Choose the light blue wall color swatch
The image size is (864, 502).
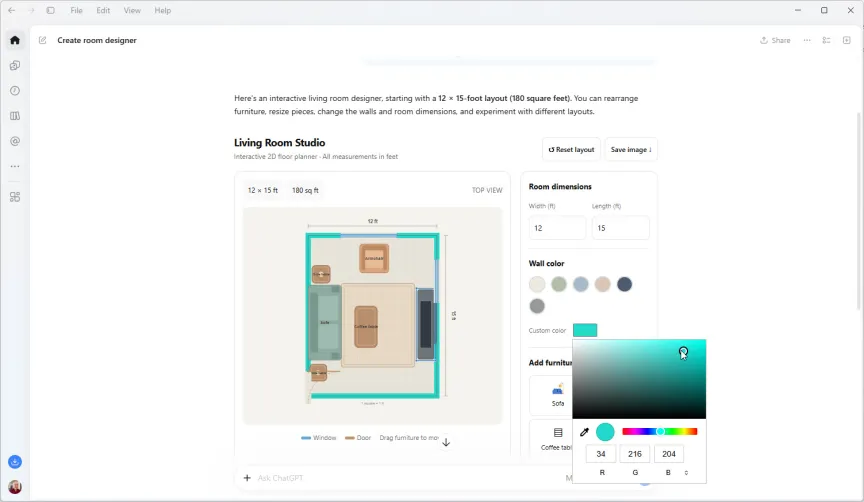point(581,284)
